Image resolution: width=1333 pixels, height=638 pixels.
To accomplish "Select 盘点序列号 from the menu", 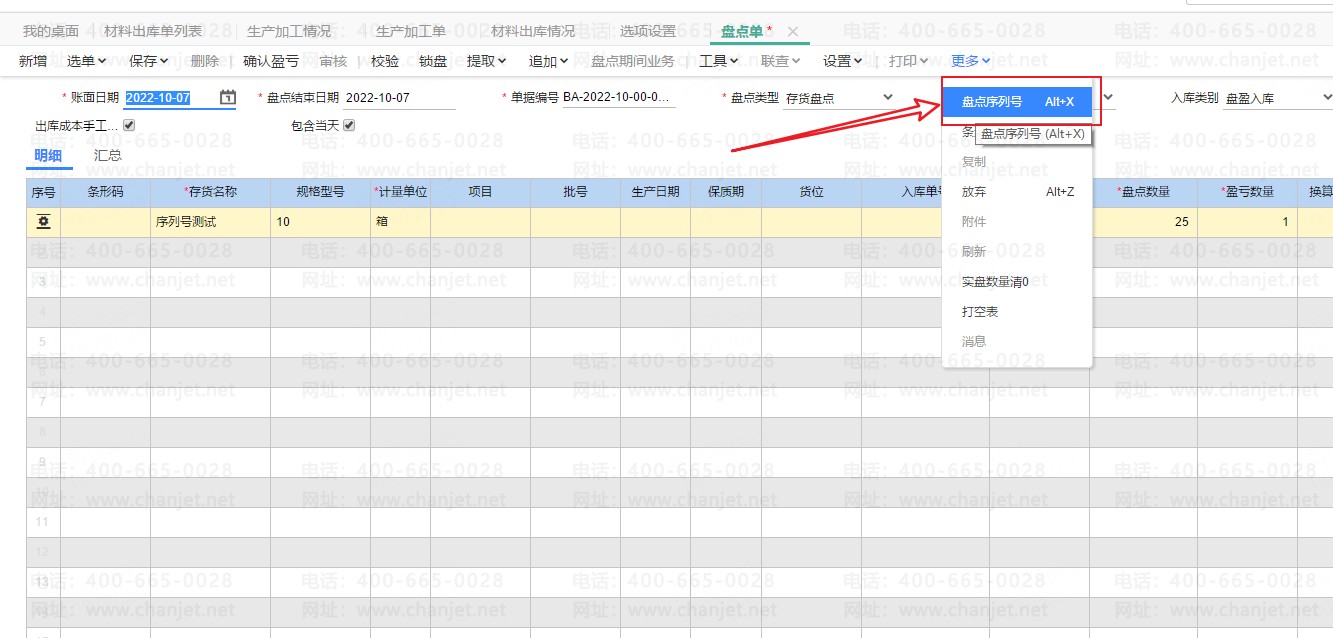I will [x=1017, y=102].
